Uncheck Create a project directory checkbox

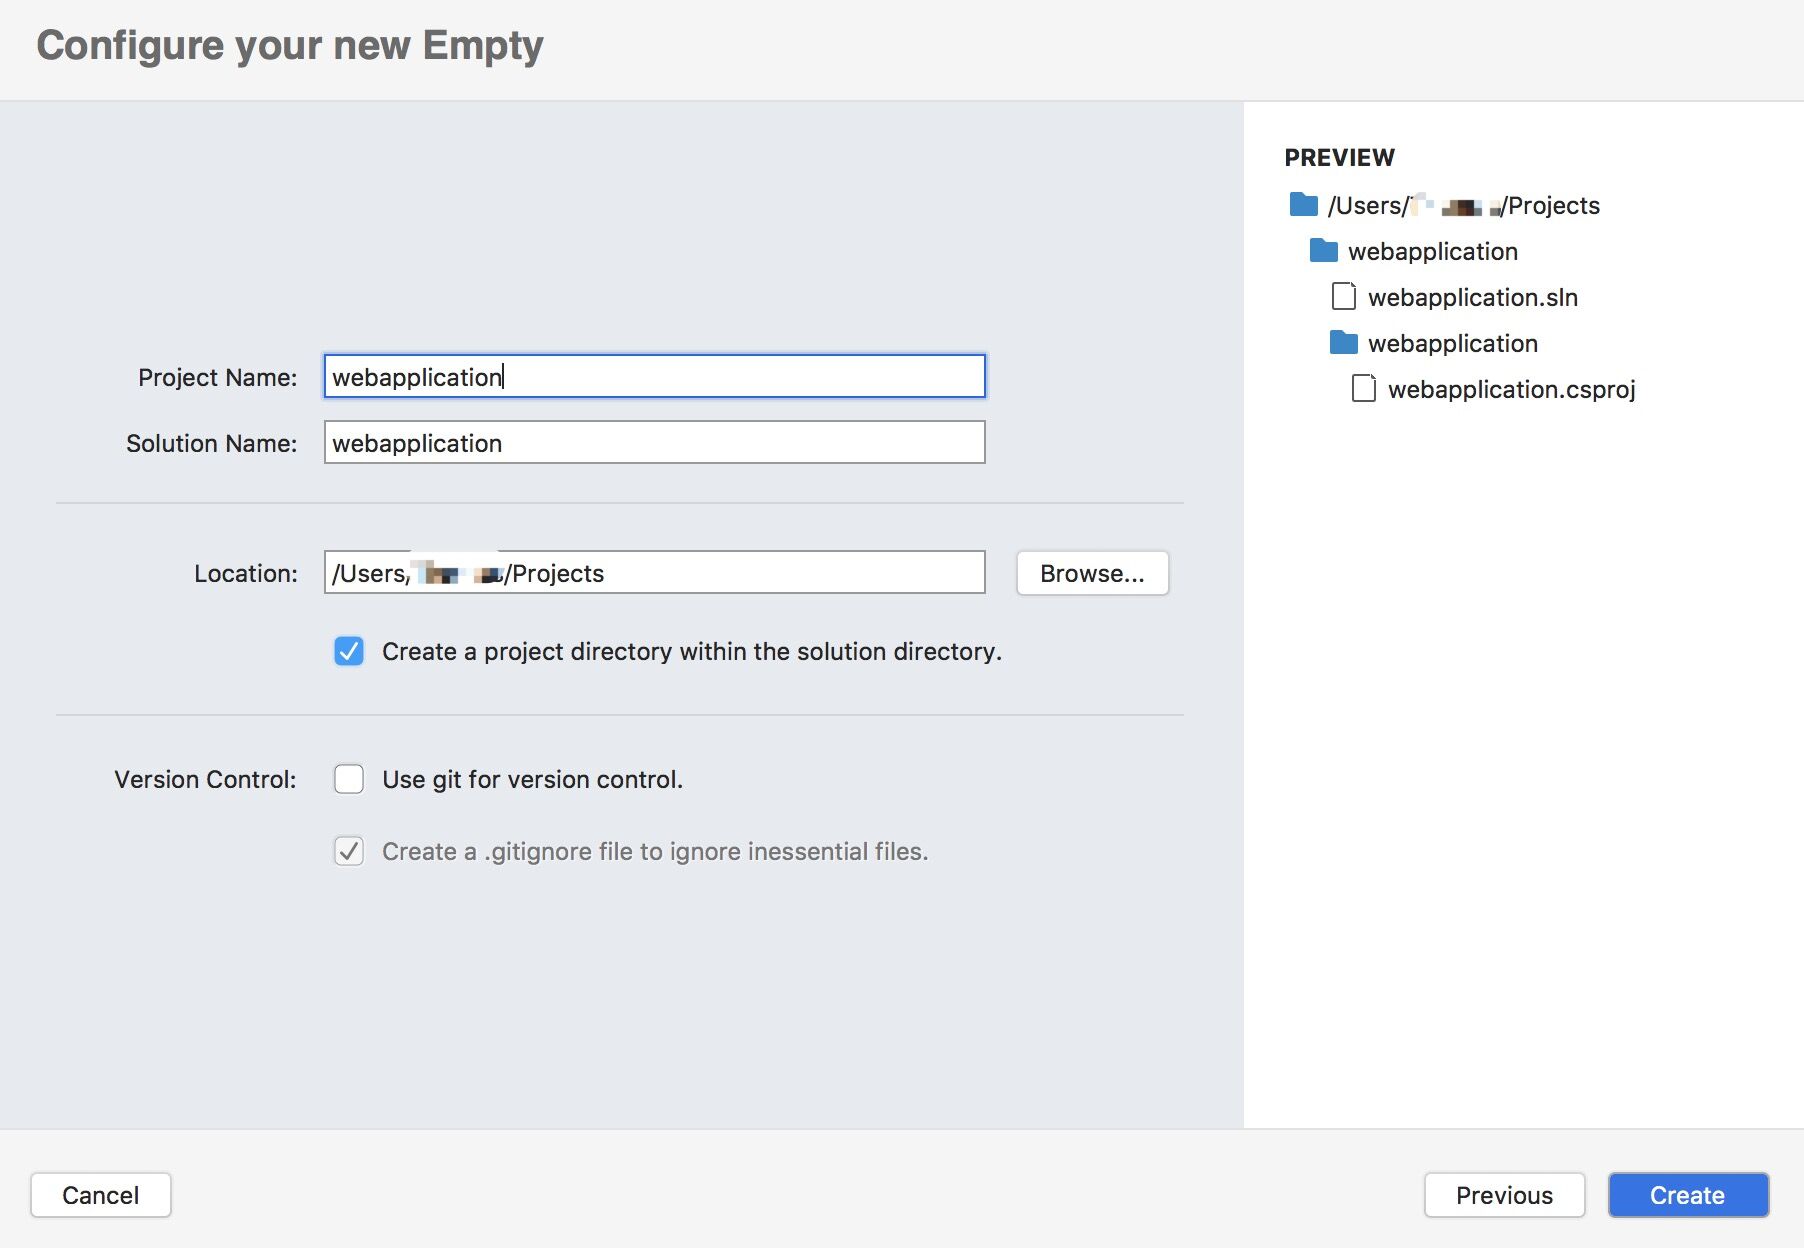click(349, 651)
